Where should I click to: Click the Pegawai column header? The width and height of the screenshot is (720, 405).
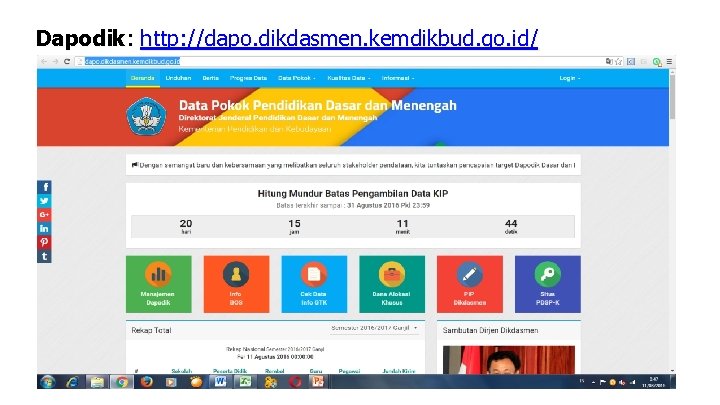tap(349, 371)
